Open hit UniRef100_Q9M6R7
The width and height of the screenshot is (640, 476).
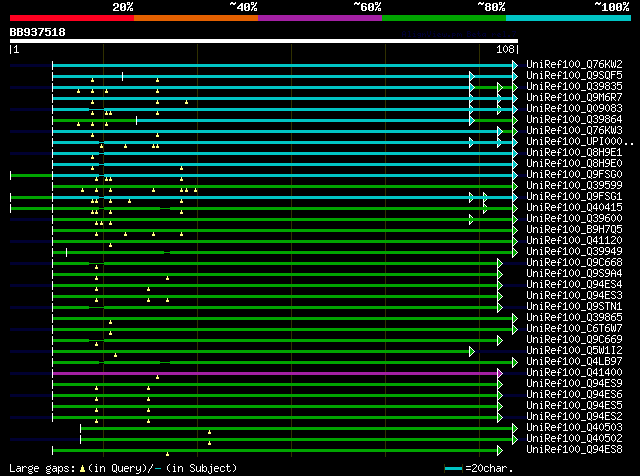click(x=574, y=98)
